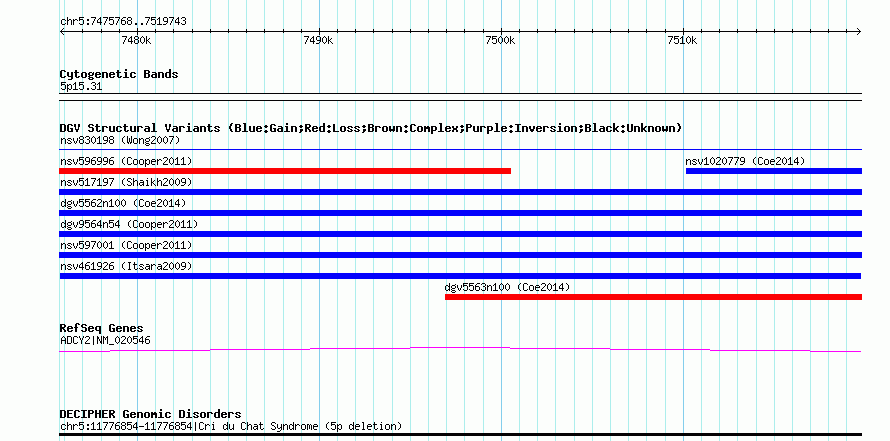Click the 7480k ruler tick label
Screen dimensions: 890x441
click(x=136, y=40)
